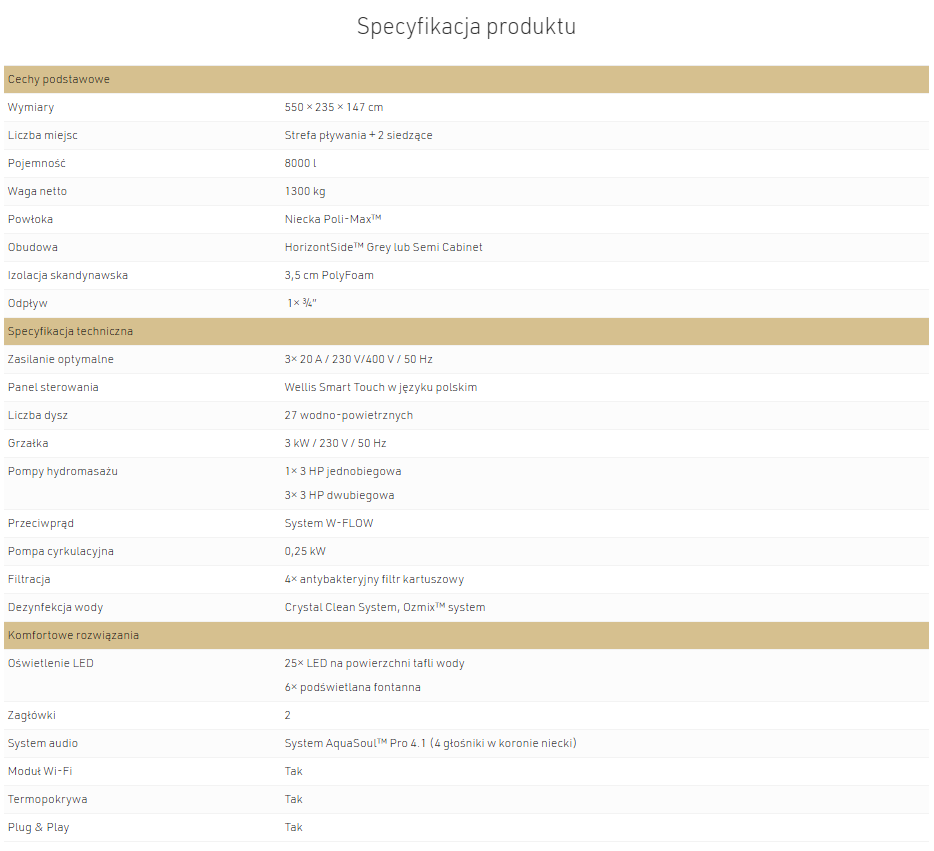Click the System W-FLOW value
This screenshot has width=934, height=851.
coord(329,523)
